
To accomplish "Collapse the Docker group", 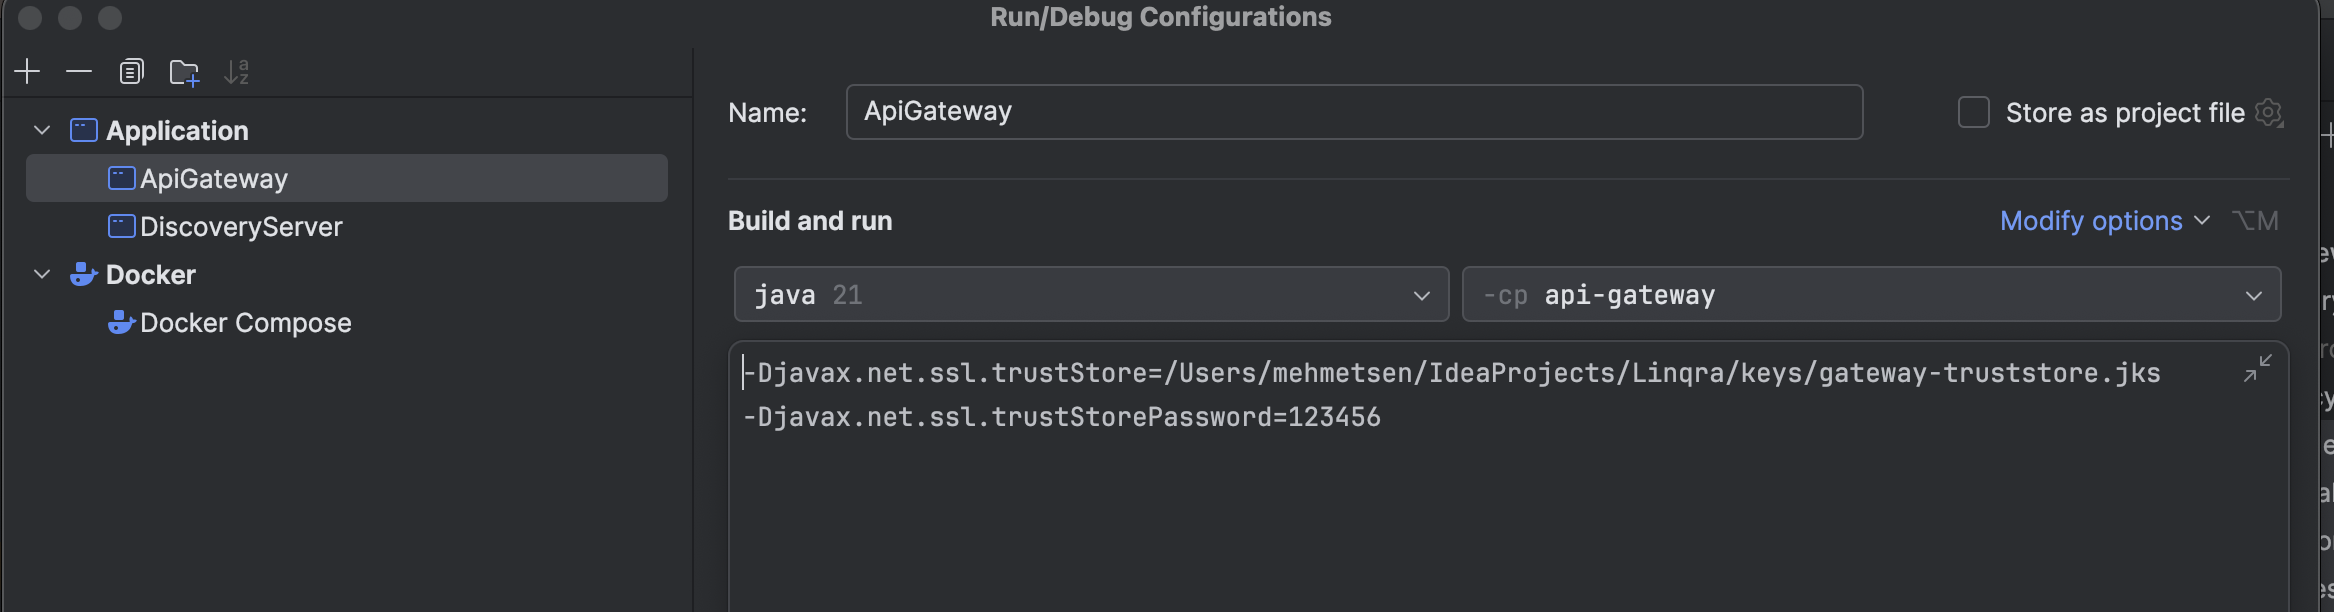I will 42,275.
